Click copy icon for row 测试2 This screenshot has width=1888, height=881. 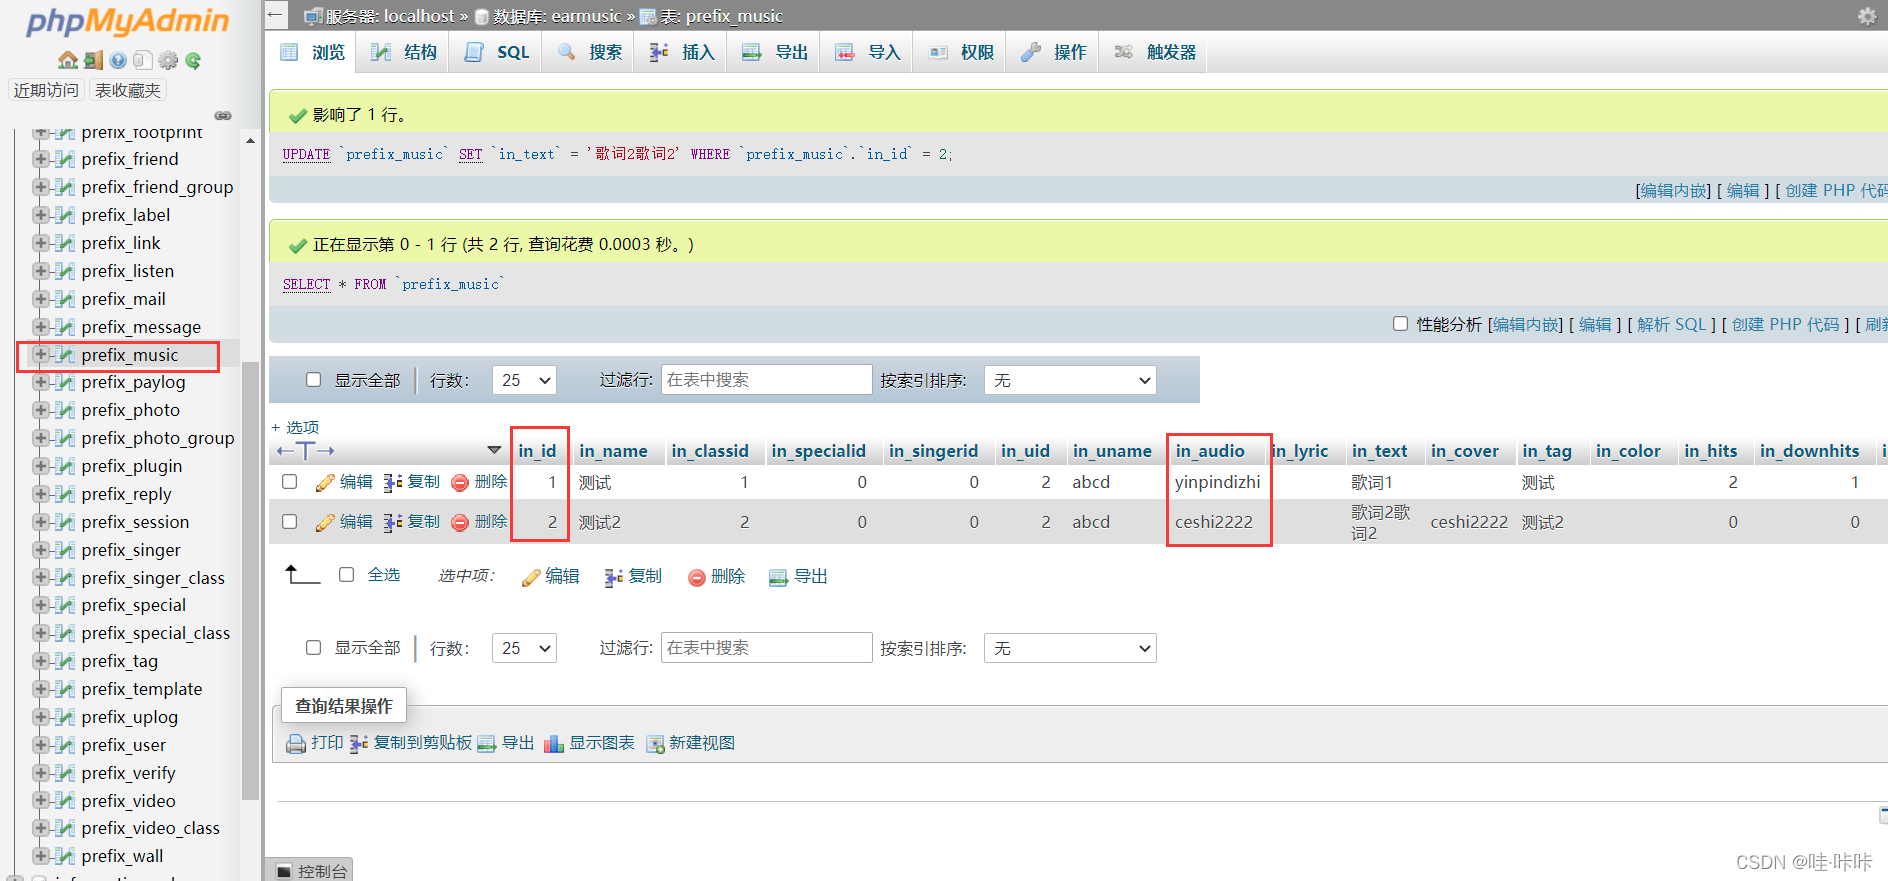pyautogui.click(x=393, y=522)
